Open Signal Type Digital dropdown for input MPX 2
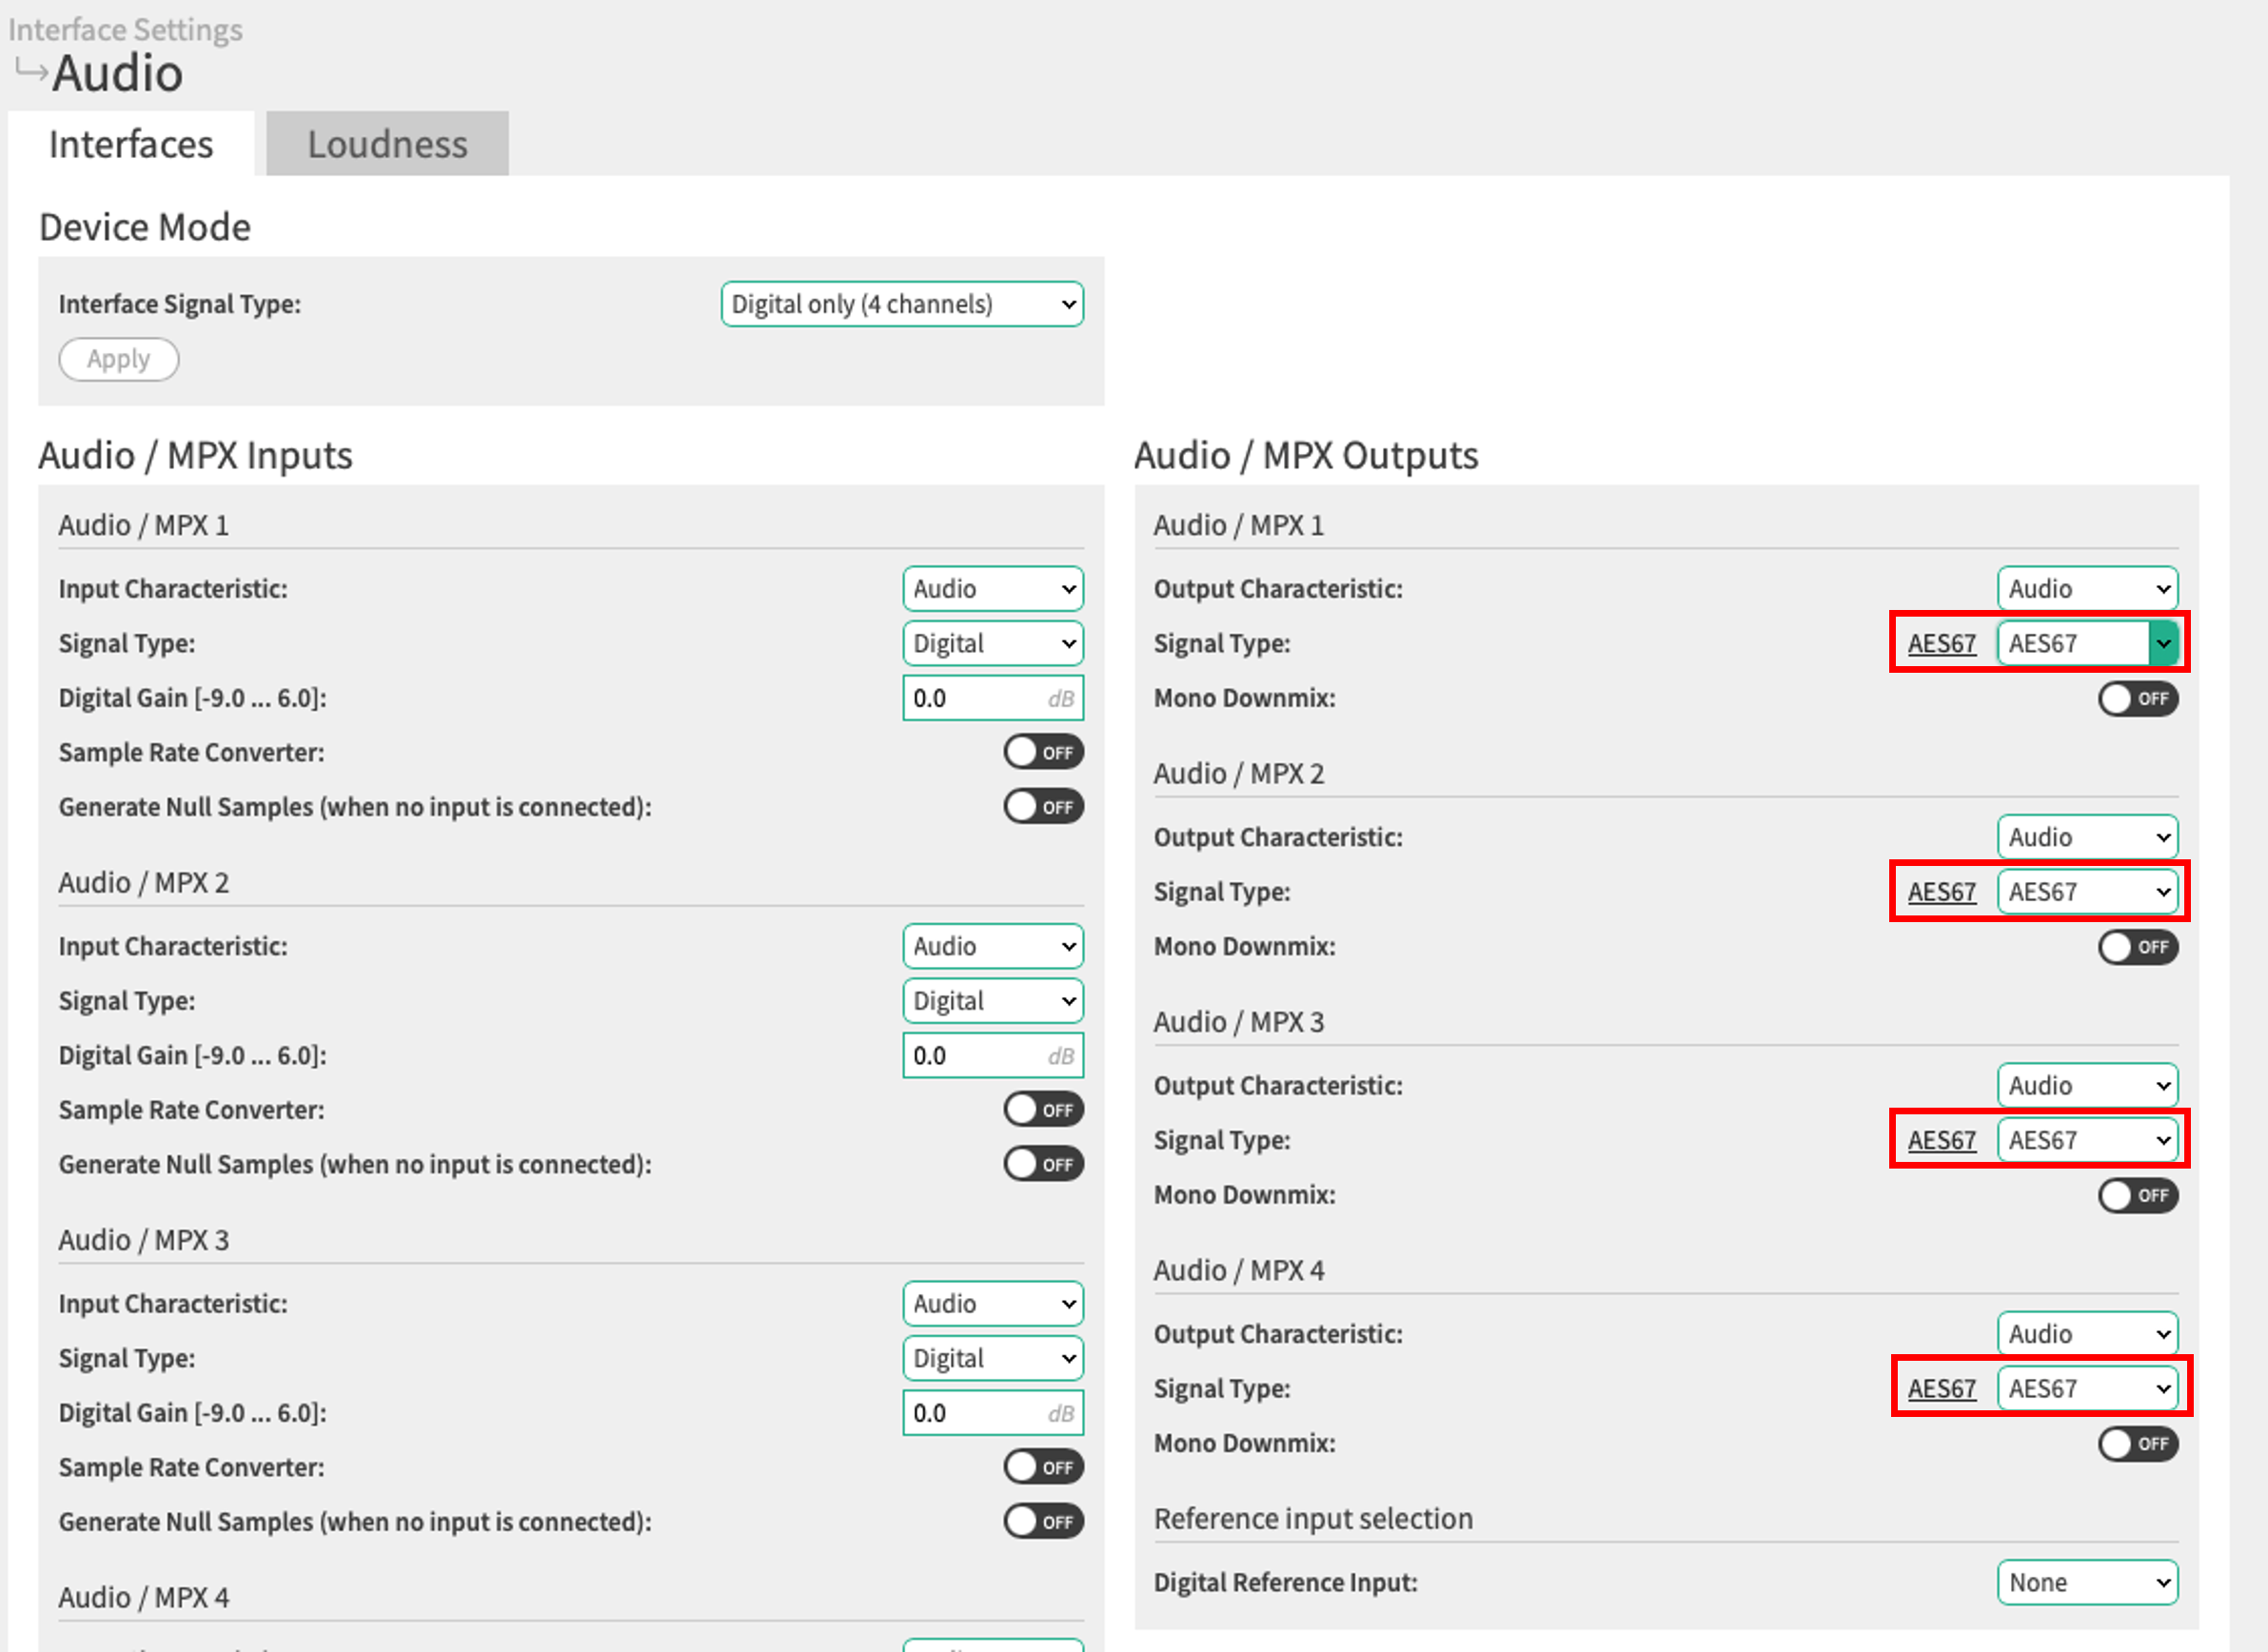This screenshot has height=1652, width=2268. click(x=992, y=1001)
